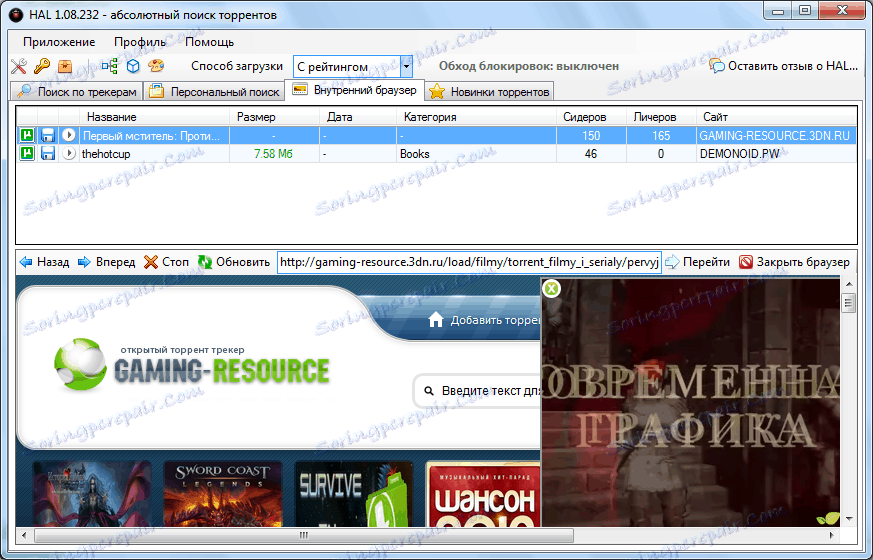Click play arrow icon in thehotcup row
The width and height of the screenshot is (873, 560).
point(68,153)
